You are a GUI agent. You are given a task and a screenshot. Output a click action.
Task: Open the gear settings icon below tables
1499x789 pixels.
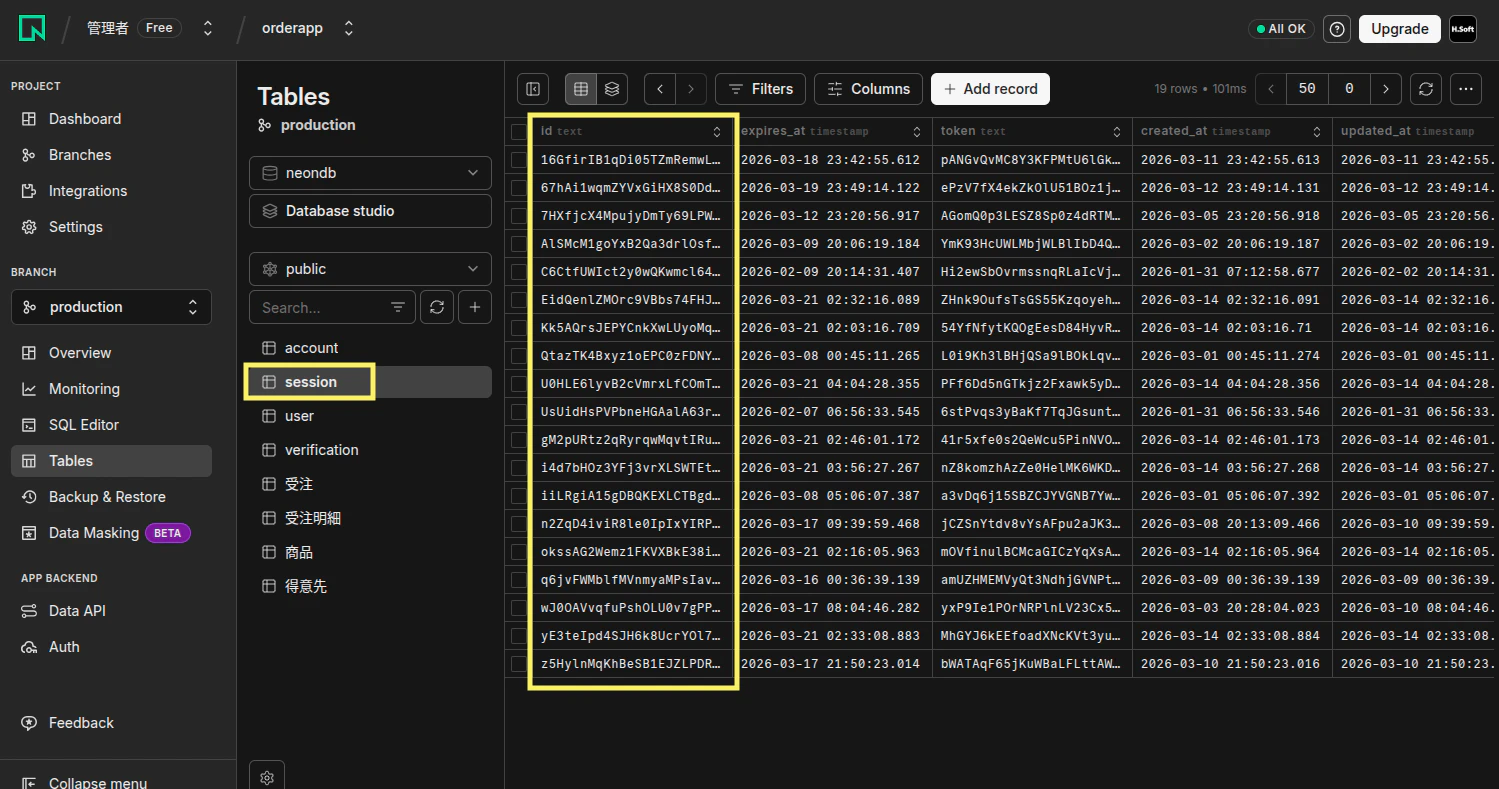tap(267, 777)
